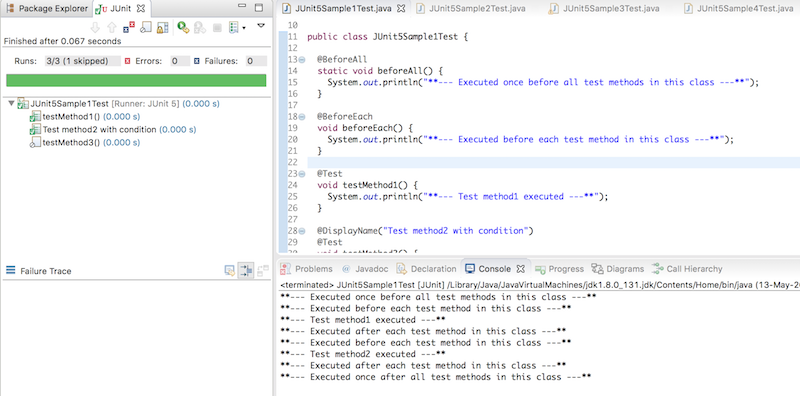Open the Test Run History icon
This screenshot has width=800, height=396.
[234, 27]
